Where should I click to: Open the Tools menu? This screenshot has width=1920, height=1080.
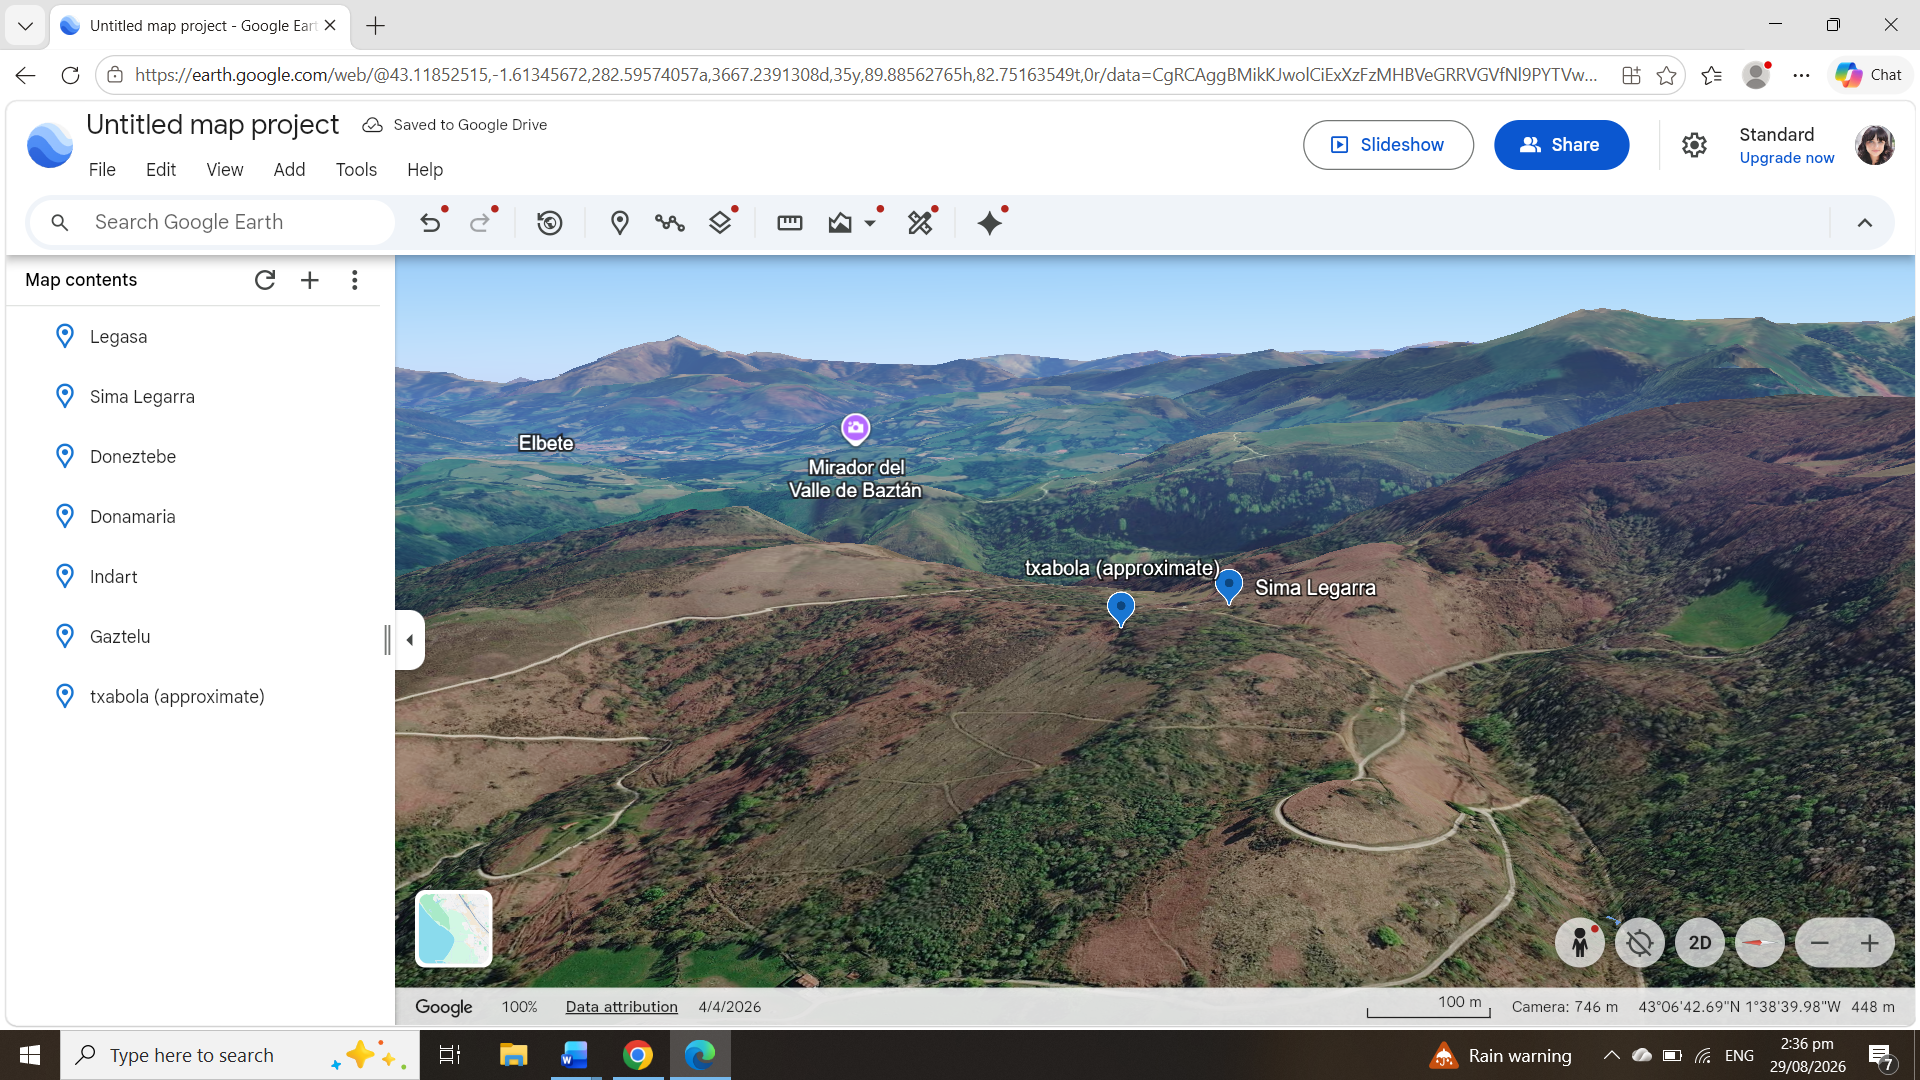tap(356, 170)
